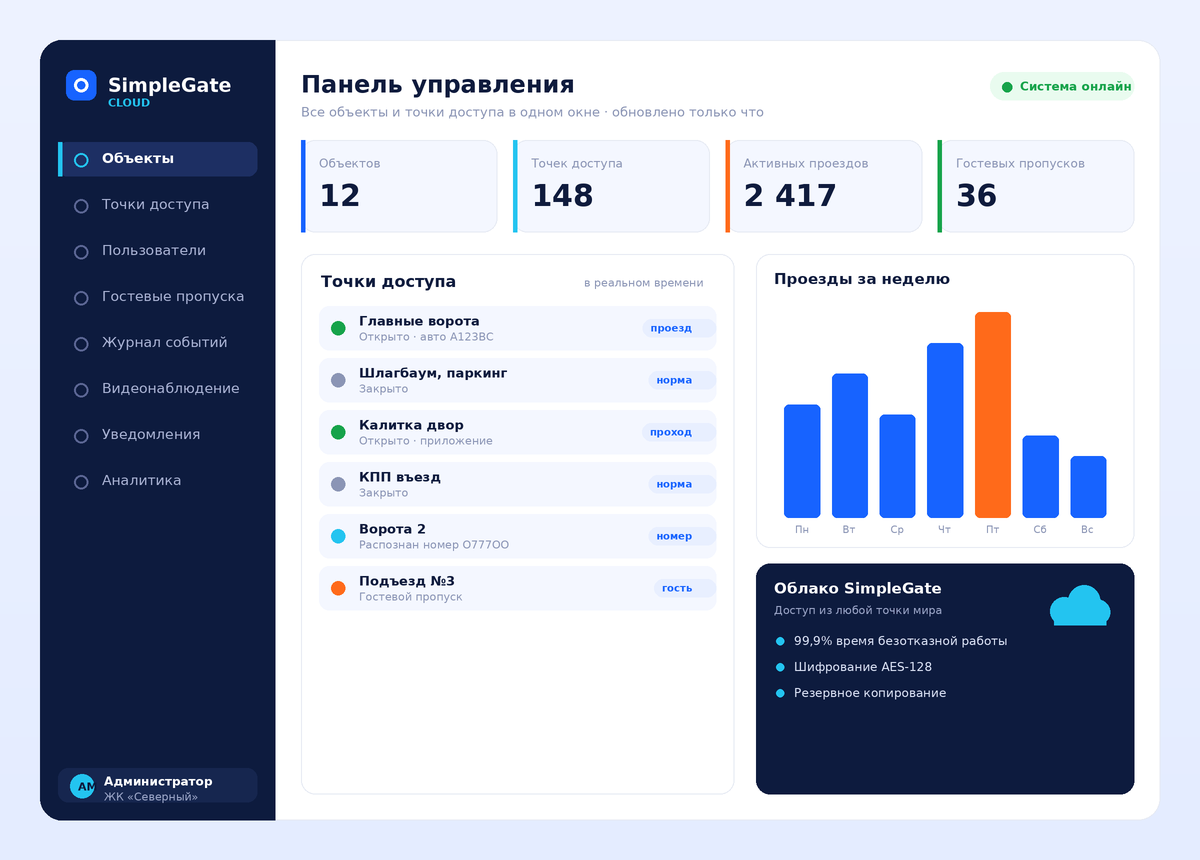Click the ЖК «Северный» label

coord(151,797)
